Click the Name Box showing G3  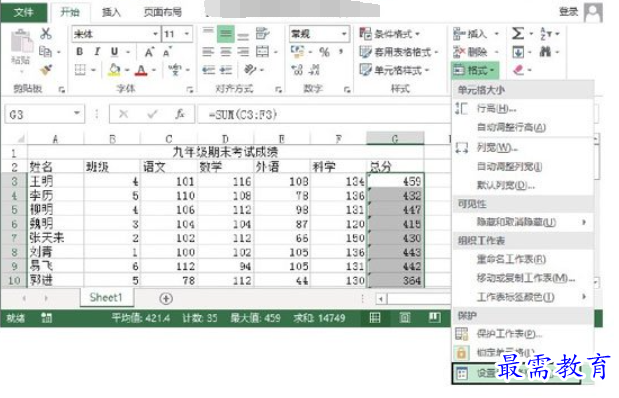tap(44, 115)
